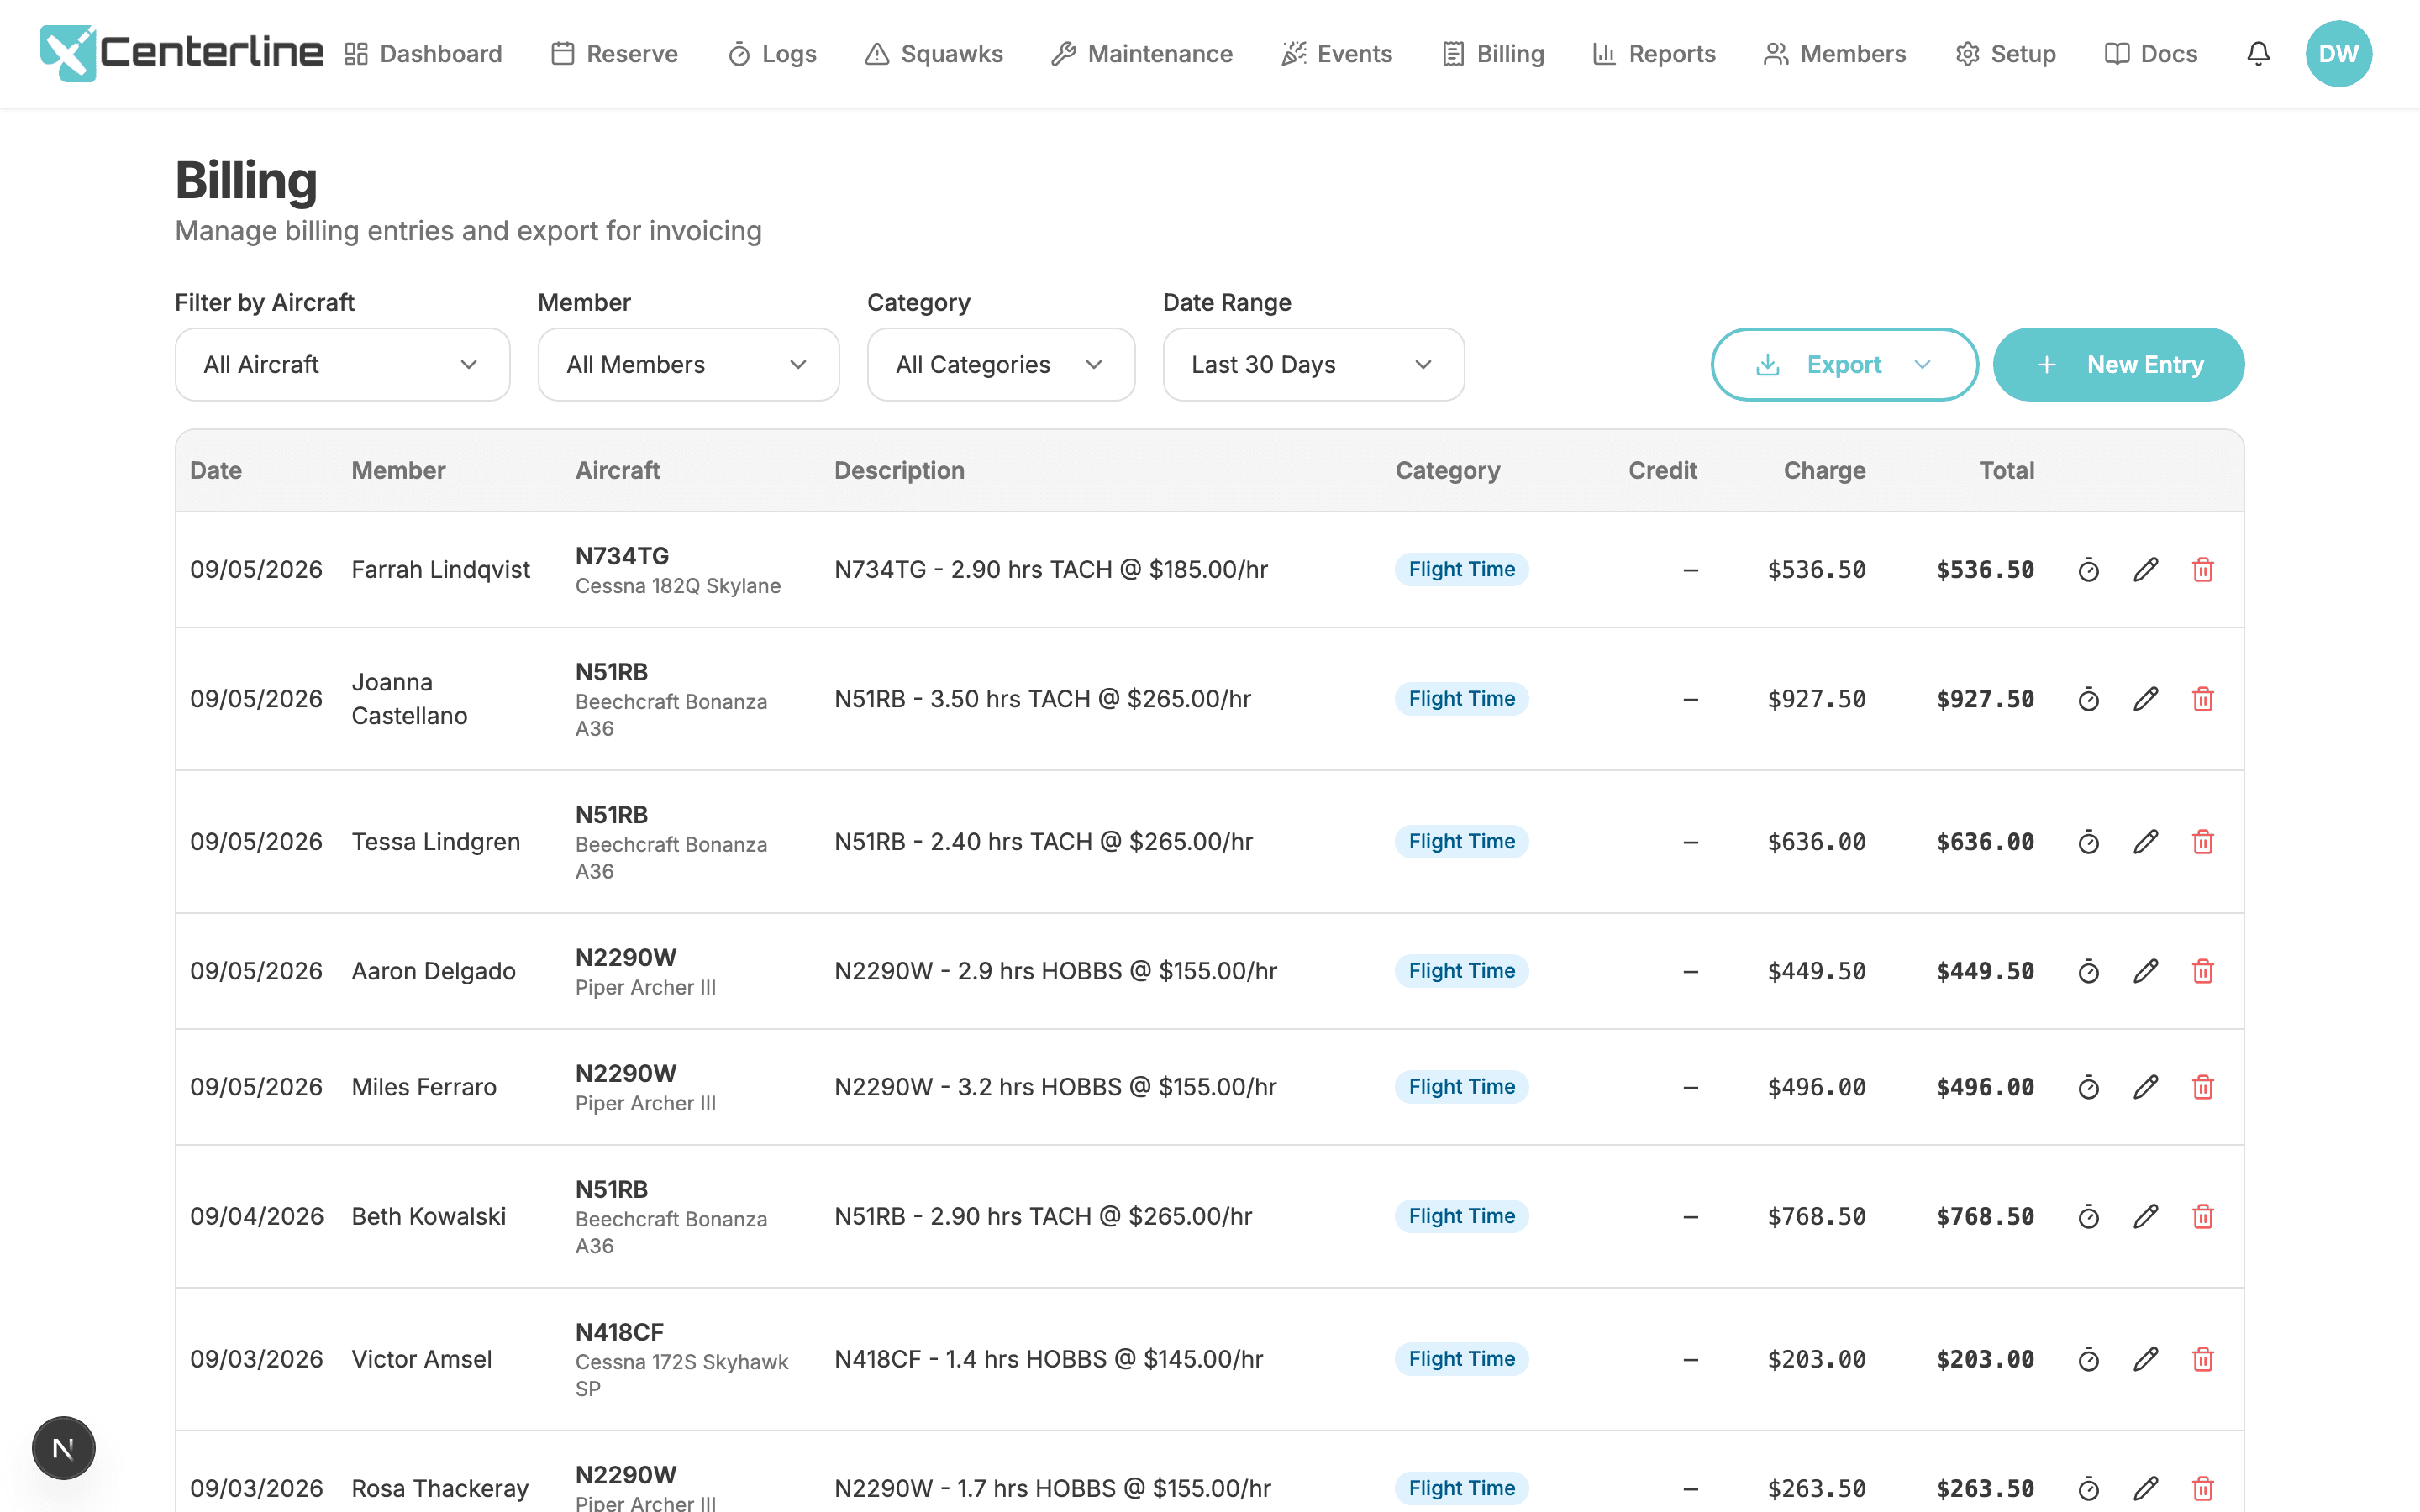Edit the Joanna Castellano billing entry

[2145, 699]
